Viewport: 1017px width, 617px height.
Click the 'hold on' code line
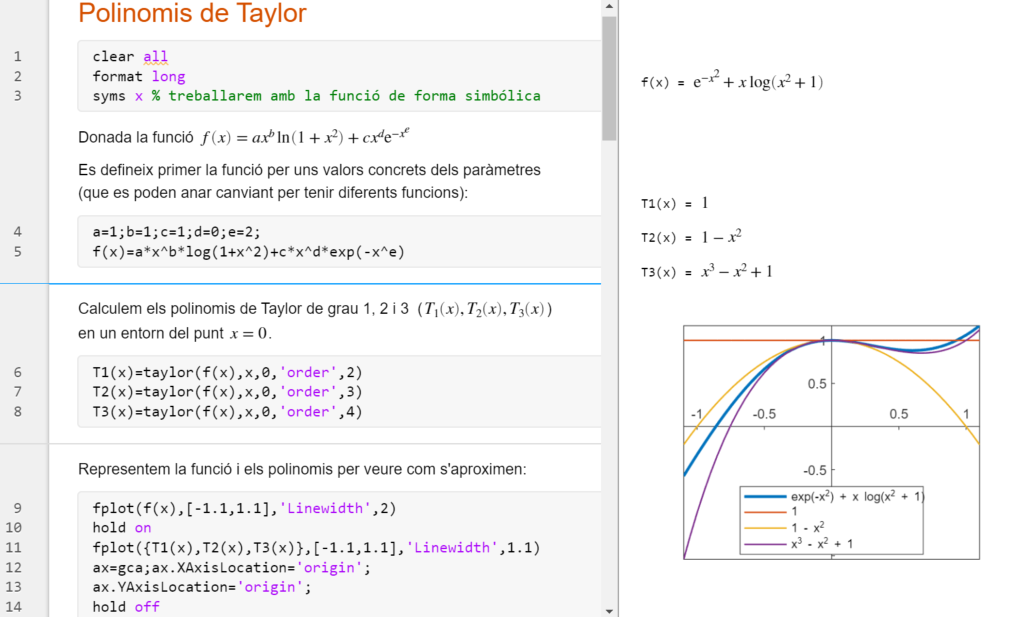[x=122, y=527]
